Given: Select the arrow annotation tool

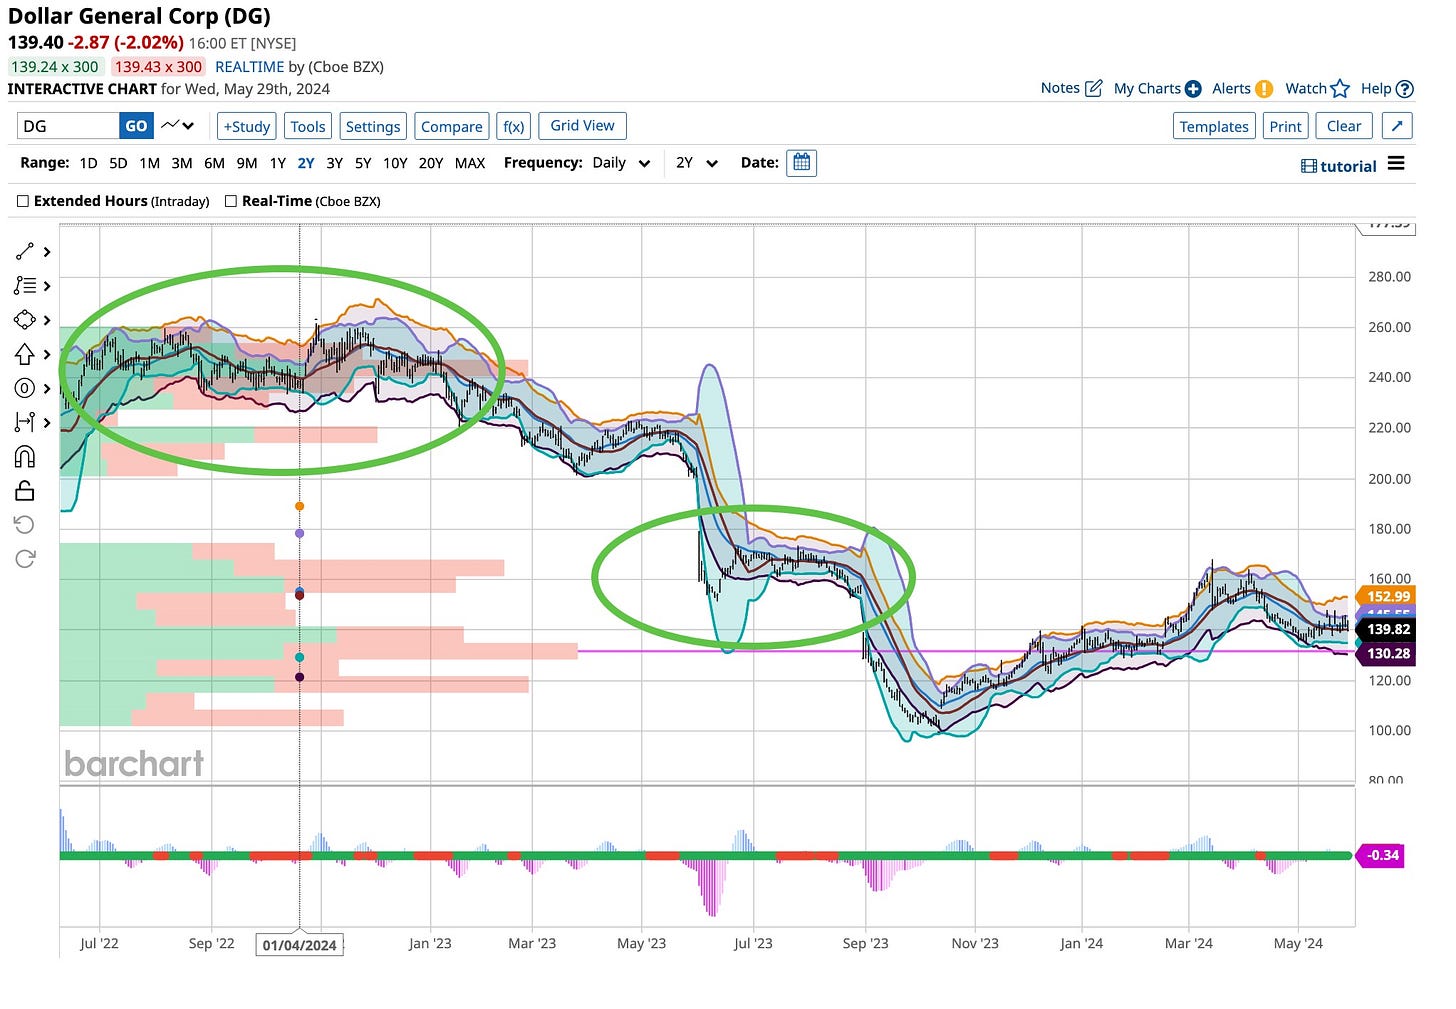Looking at the screenshot, I should [25, 354].
